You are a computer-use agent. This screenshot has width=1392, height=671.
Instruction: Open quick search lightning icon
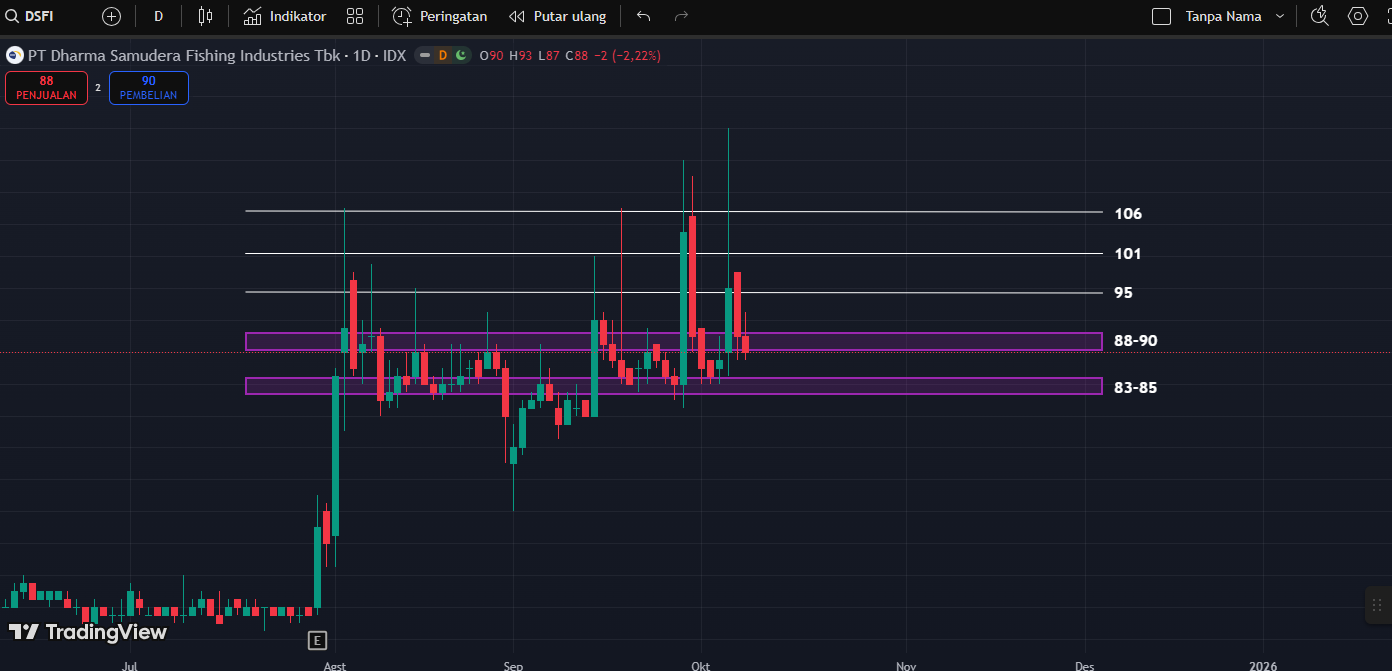coord(1320,16)
